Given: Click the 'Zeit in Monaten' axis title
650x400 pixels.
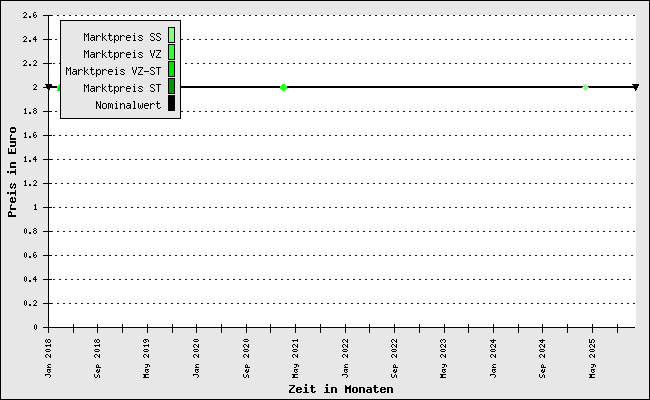Looking at the screenshot, I should point(340,389).
